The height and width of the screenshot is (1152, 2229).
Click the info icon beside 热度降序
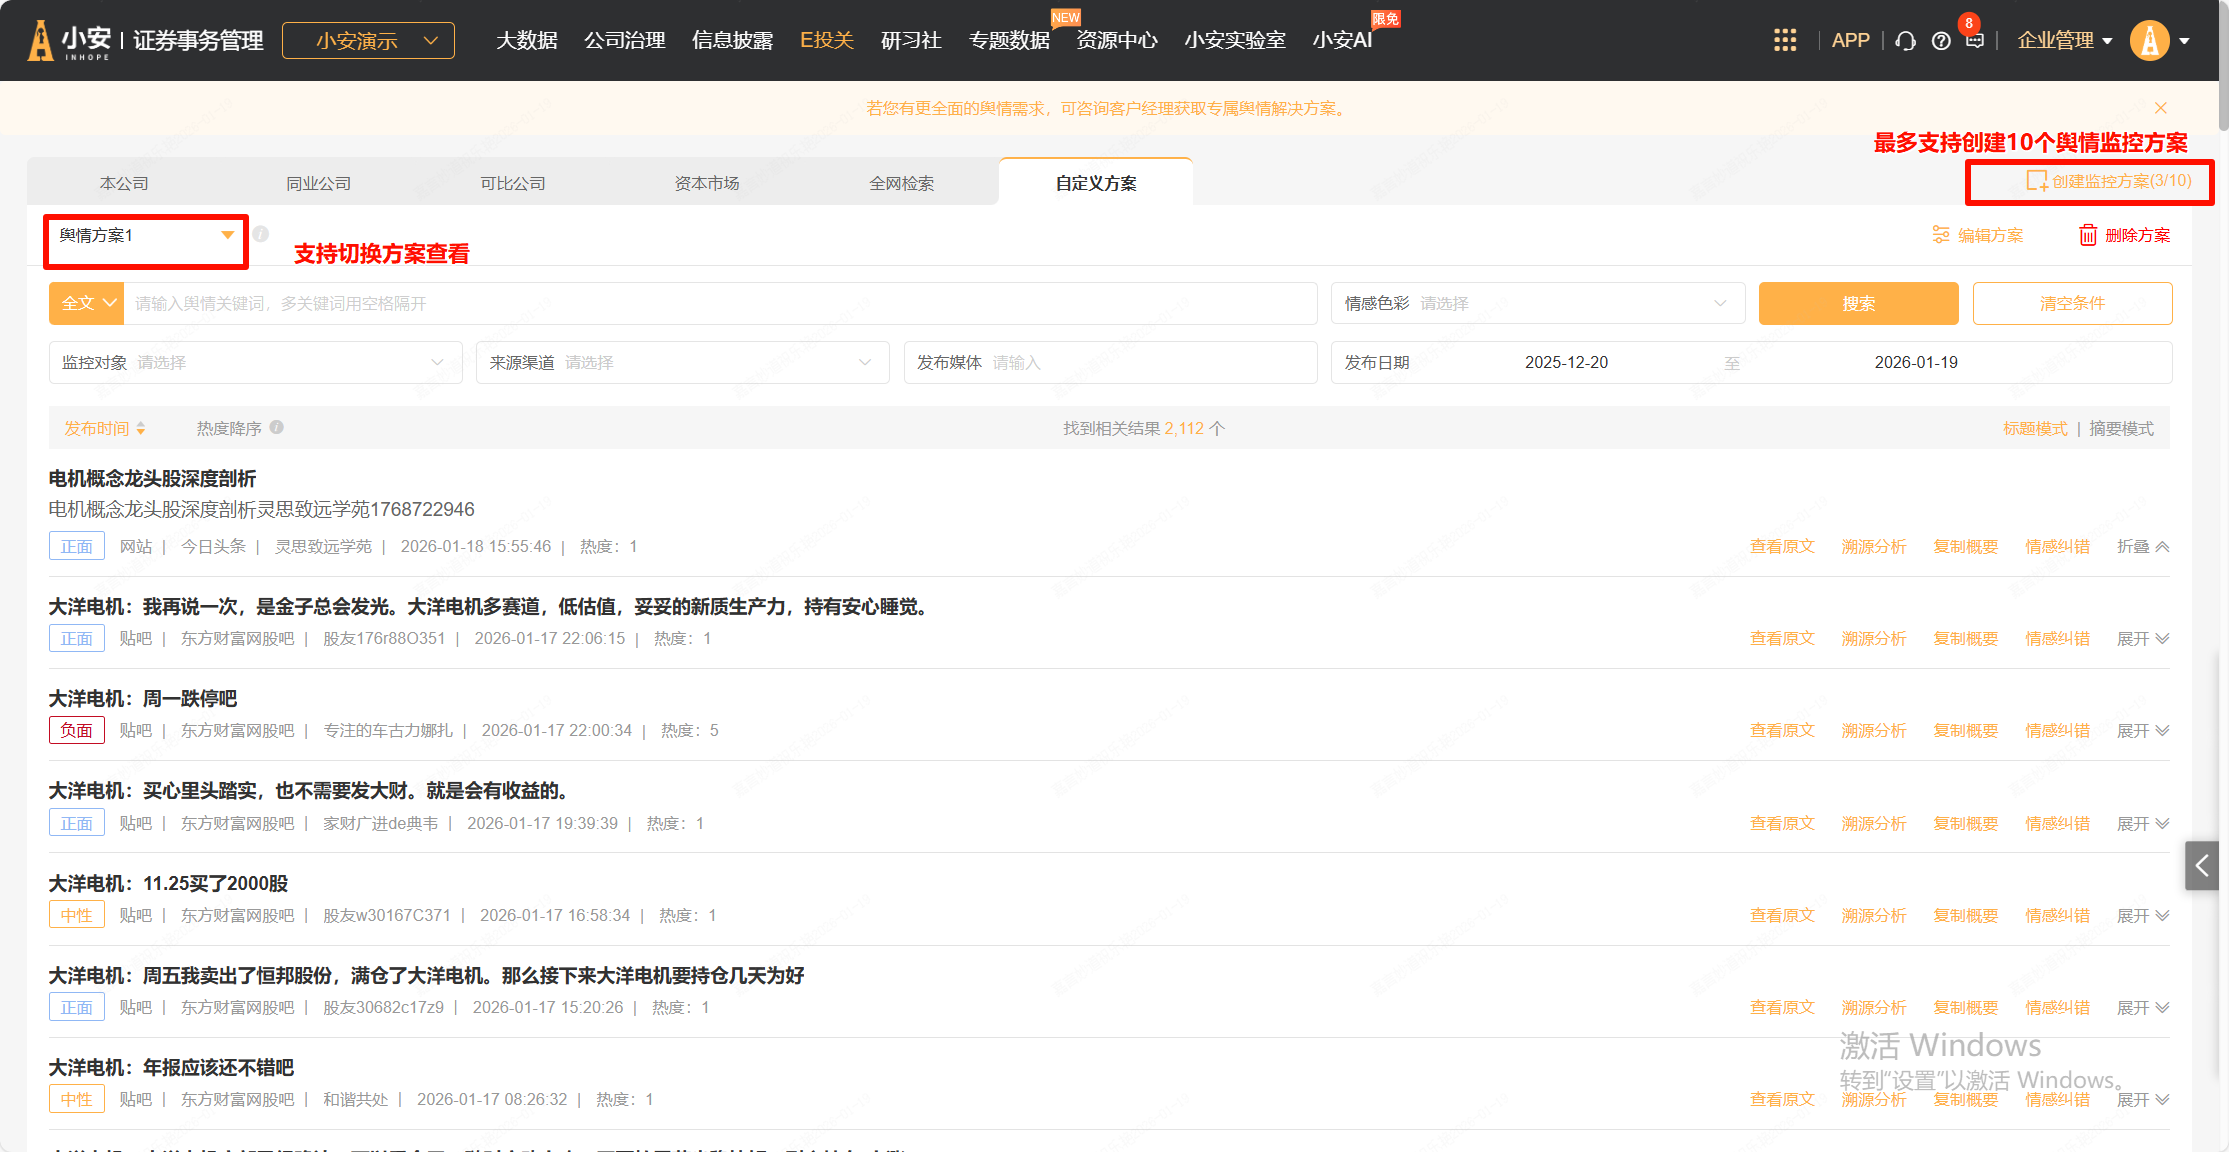tap(277, 427)
